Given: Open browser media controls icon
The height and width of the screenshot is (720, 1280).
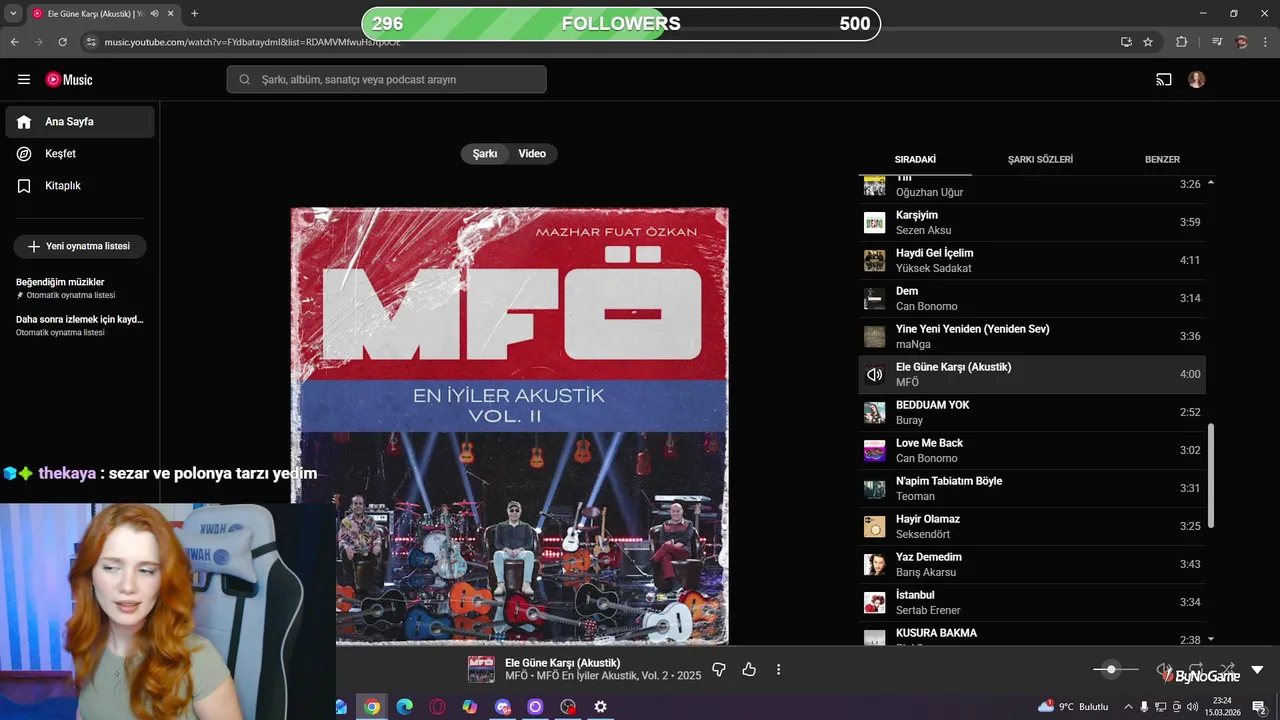Looking at the screenshot, I should click(1217, 42).
